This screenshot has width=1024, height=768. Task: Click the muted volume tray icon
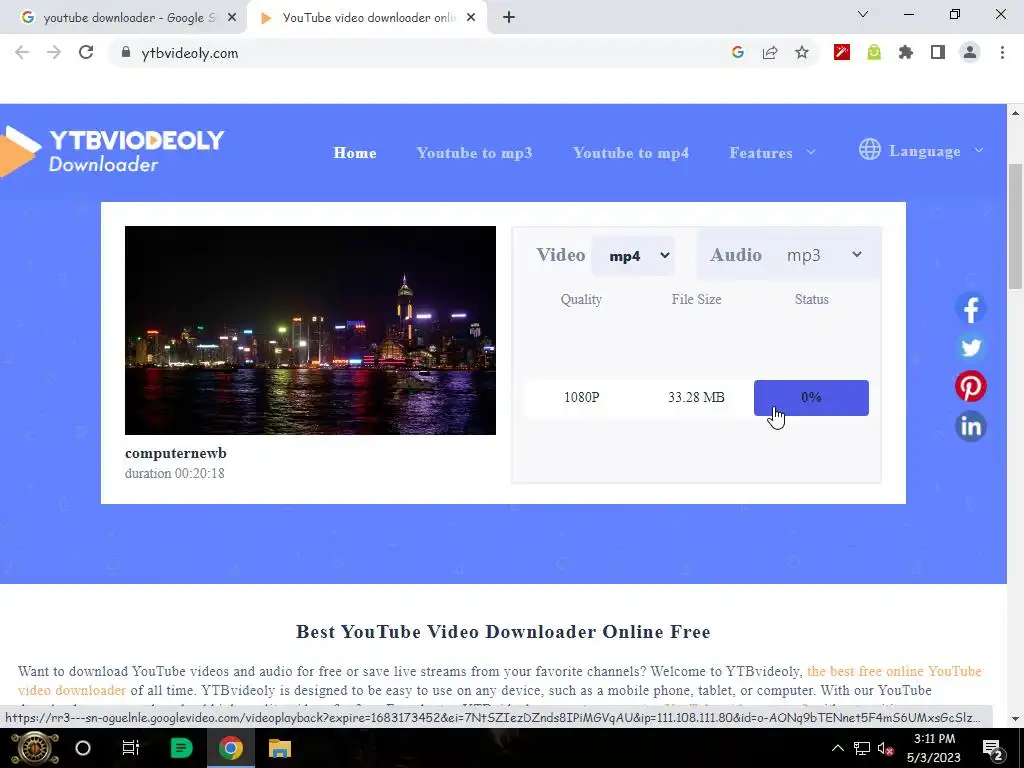click(x=885, y=748)
